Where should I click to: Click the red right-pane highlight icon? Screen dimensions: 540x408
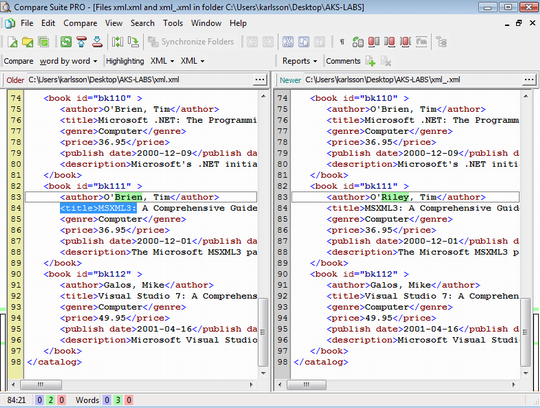pos(390,42)
